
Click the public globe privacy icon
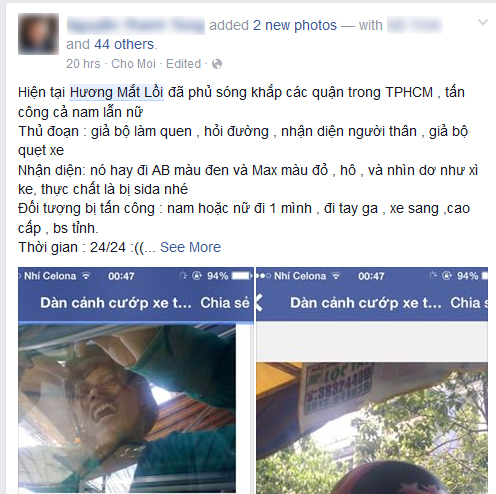[217, 64]
